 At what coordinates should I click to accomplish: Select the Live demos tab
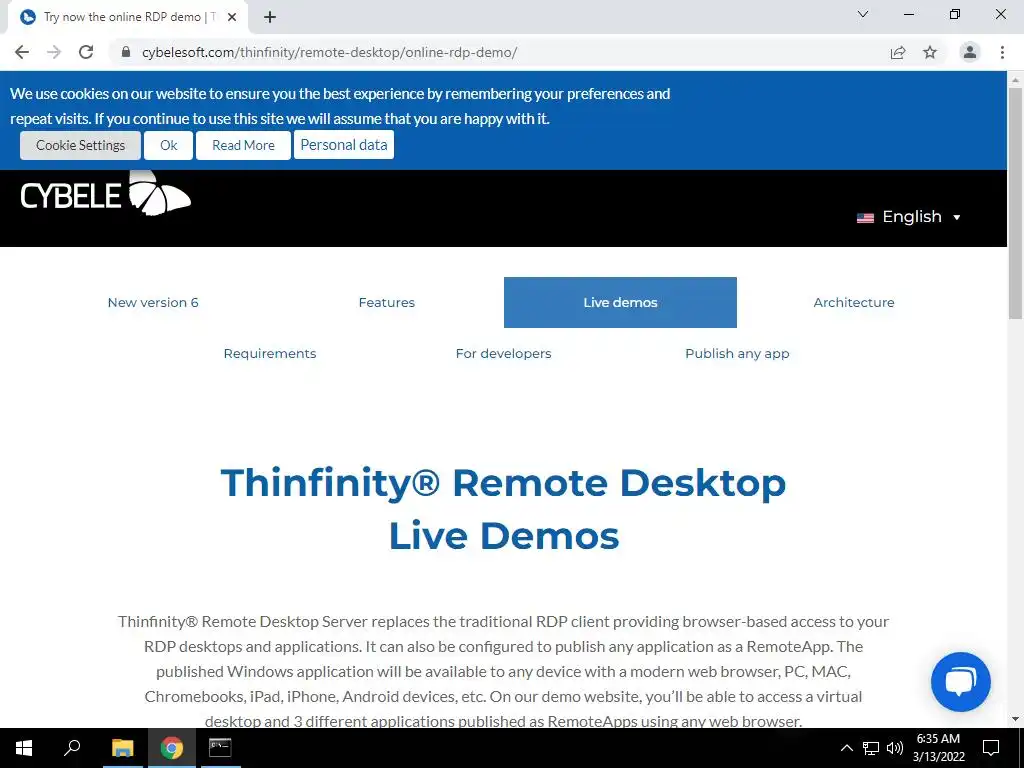pyautogui.click(x=620, y=302)
